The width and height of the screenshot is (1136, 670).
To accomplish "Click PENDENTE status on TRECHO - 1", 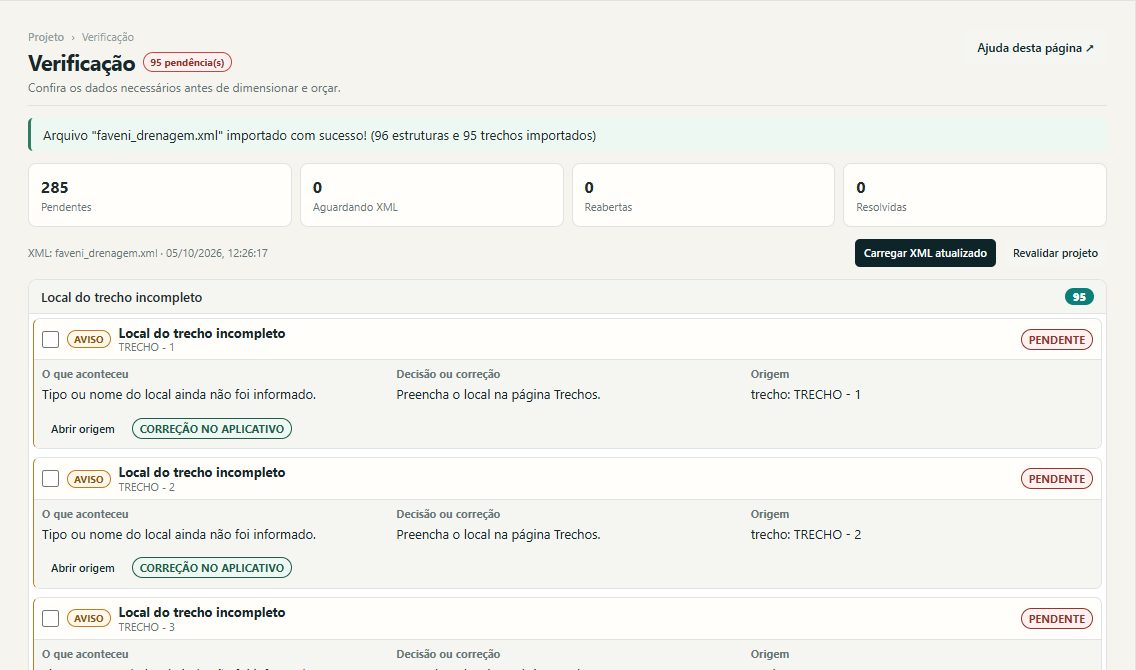I will click(1056, 340).
